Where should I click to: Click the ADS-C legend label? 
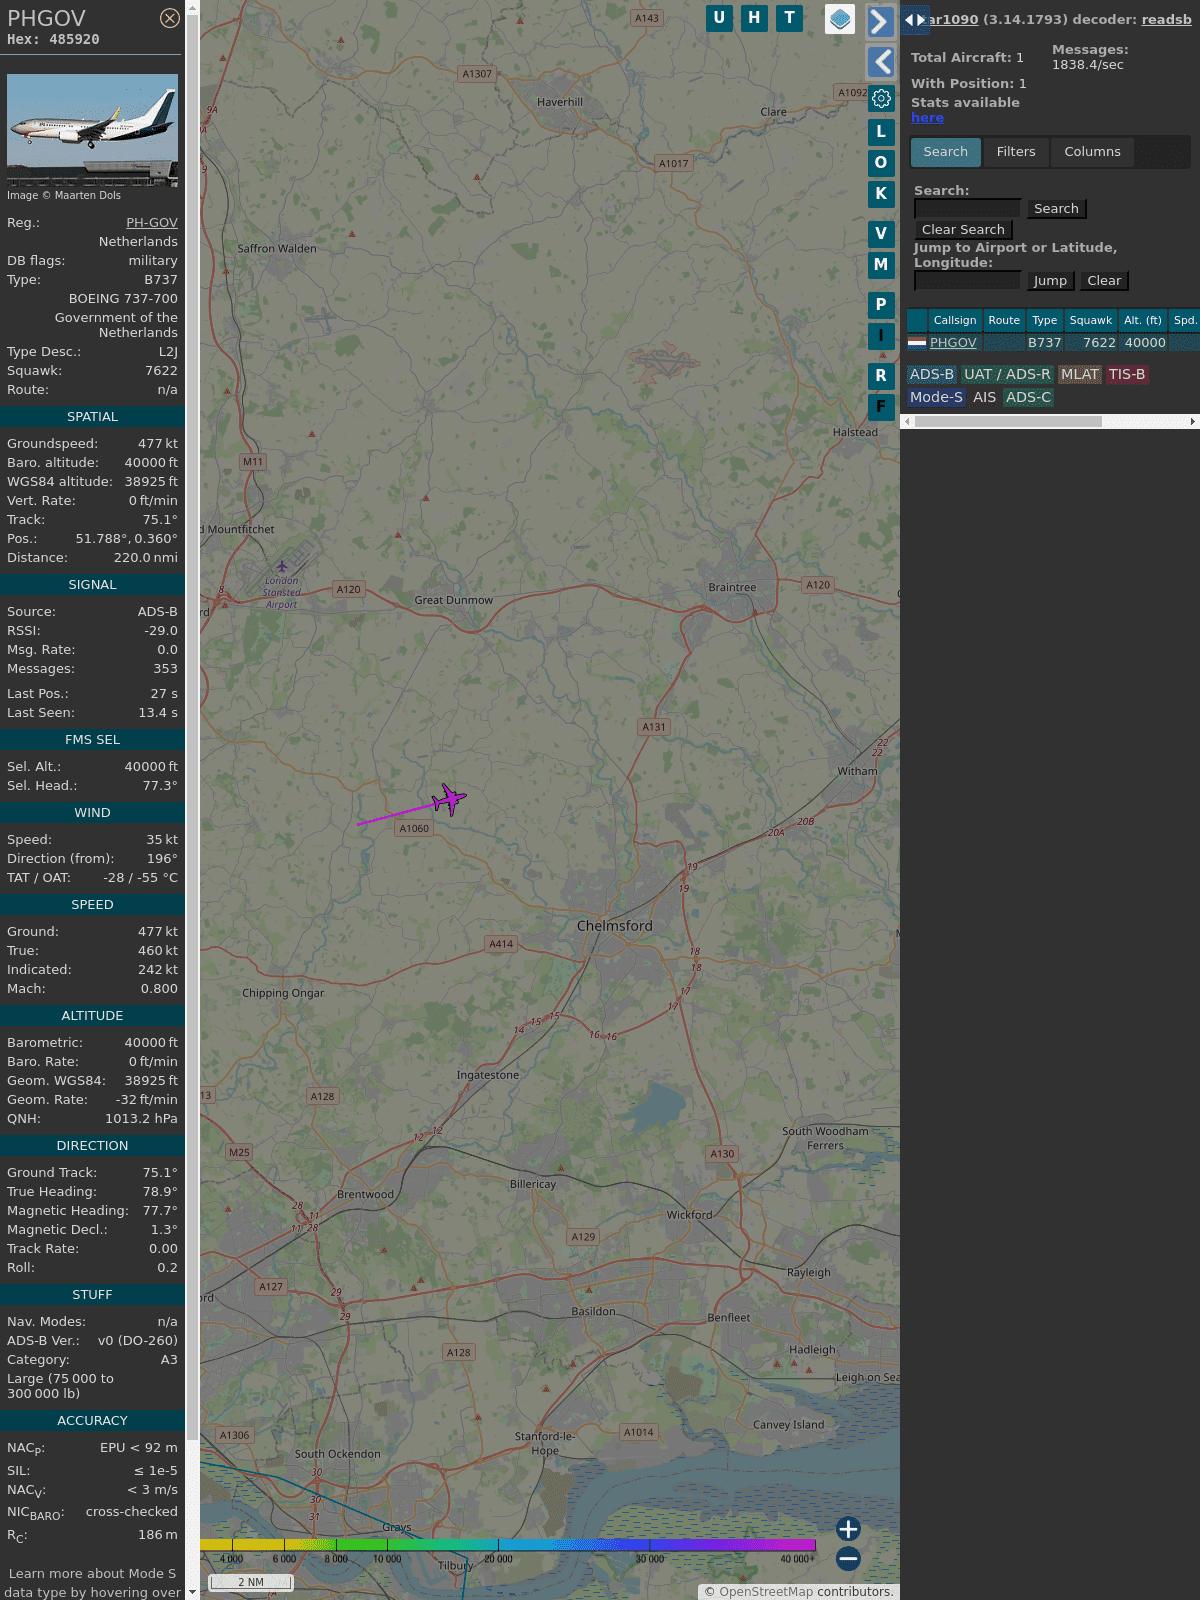(1028, 398)
